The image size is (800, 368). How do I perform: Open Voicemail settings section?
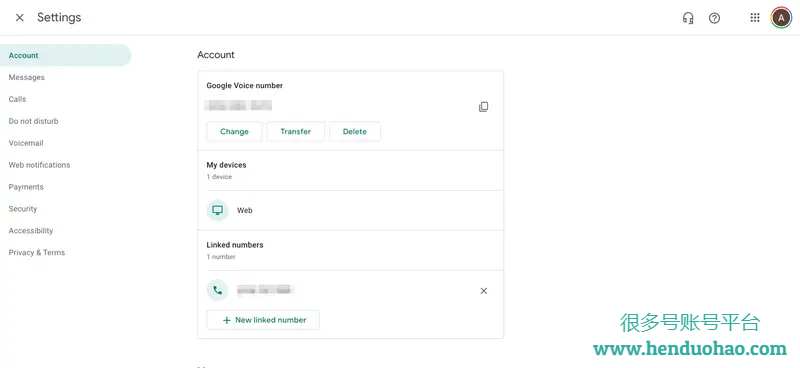tap(26, 143)
